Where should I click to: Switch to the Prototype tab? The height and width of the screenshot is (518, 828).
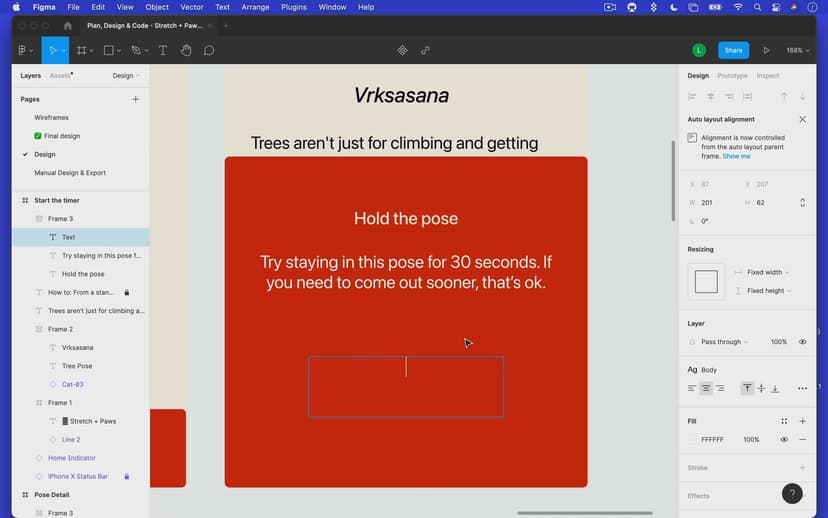(732, 76)
